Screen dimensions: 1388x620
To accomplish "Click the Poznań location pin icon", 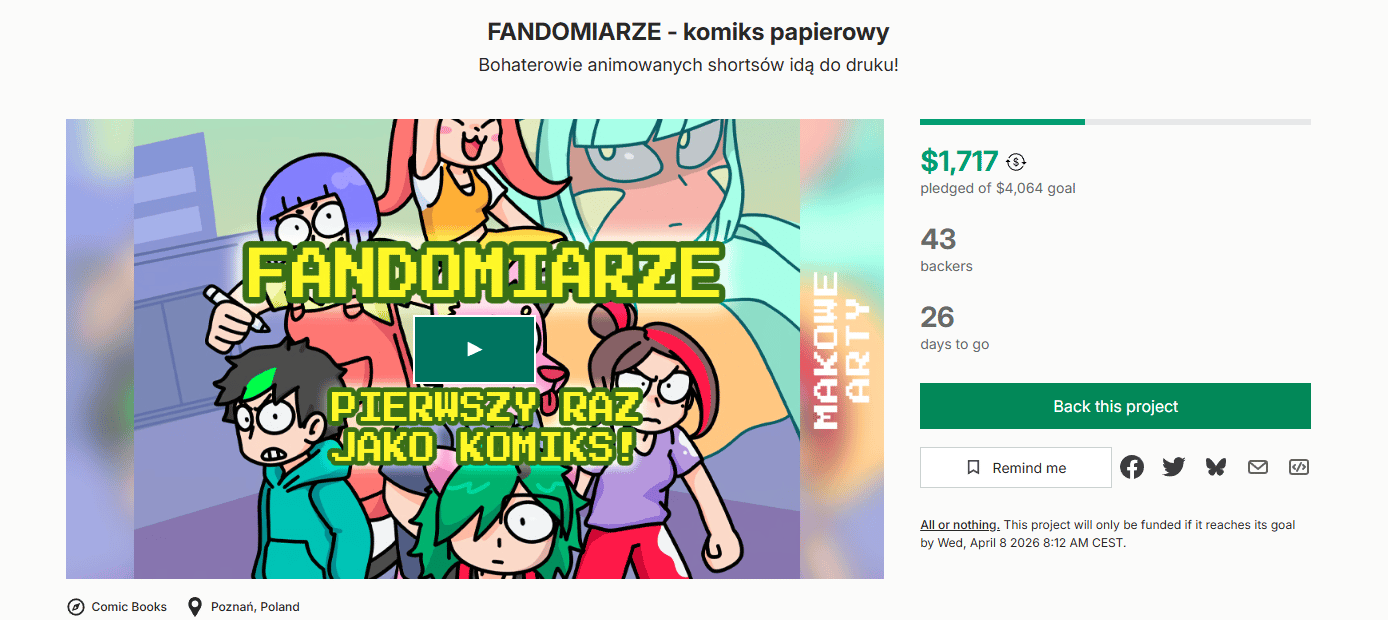I will pos(194,607).
